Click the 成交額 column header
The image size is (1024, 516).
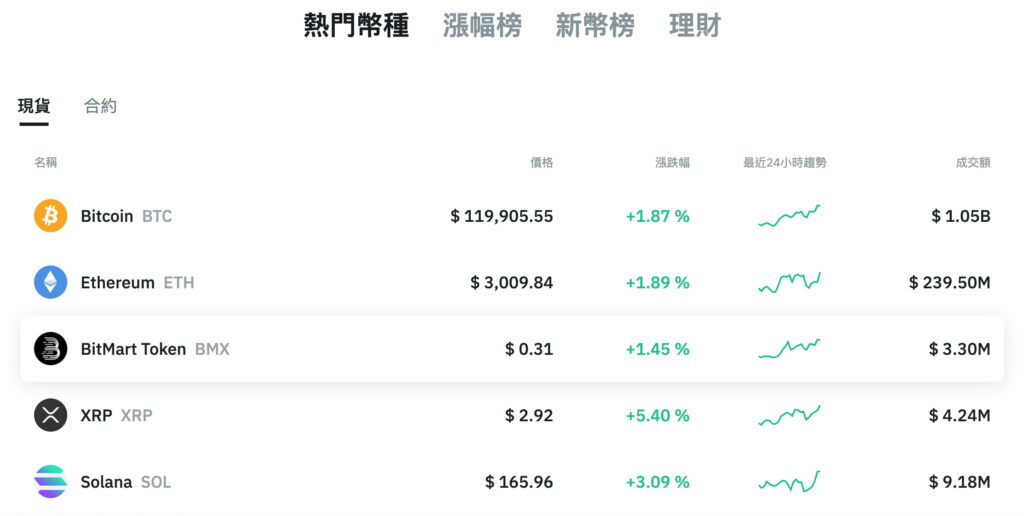(x=973, y=162)
